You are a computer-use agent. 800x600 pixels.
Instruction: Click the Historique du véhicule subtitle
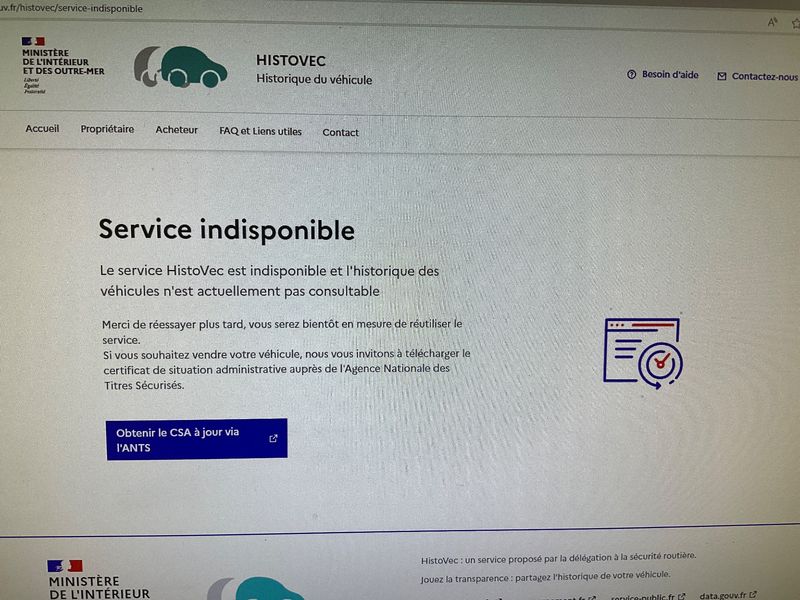[314, 79]
